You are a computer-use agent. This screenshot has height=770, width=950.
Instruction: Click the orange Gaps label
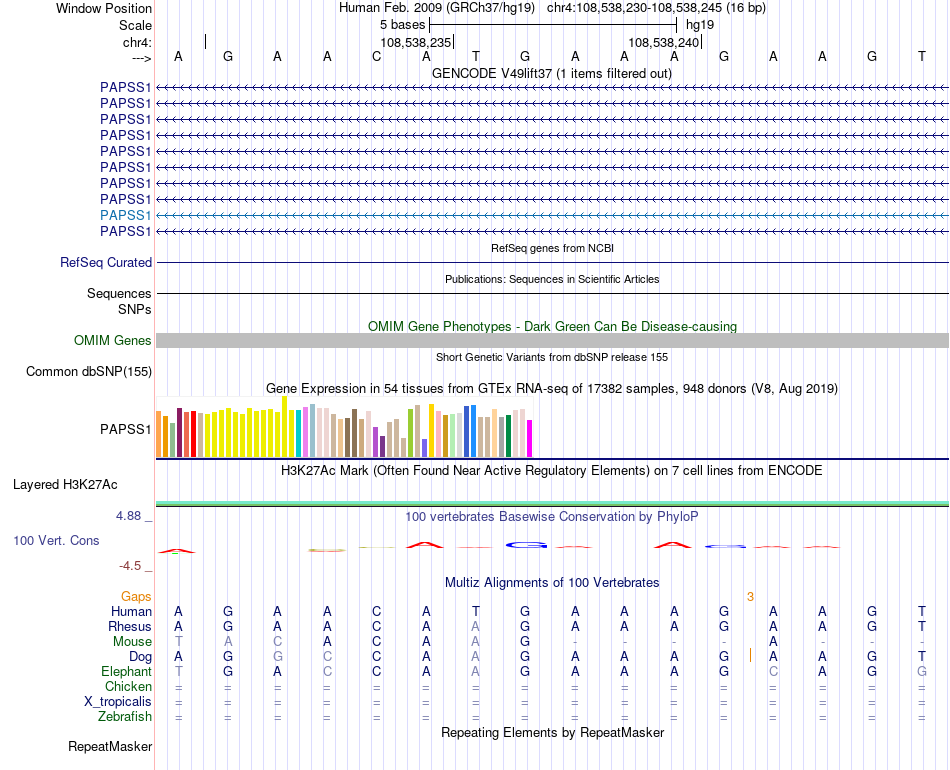(136, 597)
